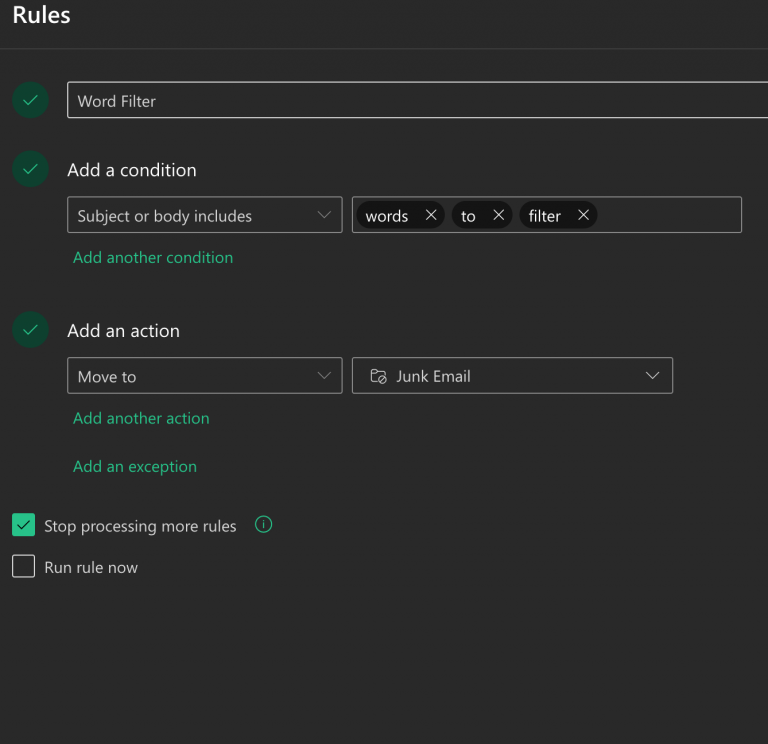Click the green checkmark beside Add an action
The width and height of the screenshot is (768, 744).
tap(30, 330)
